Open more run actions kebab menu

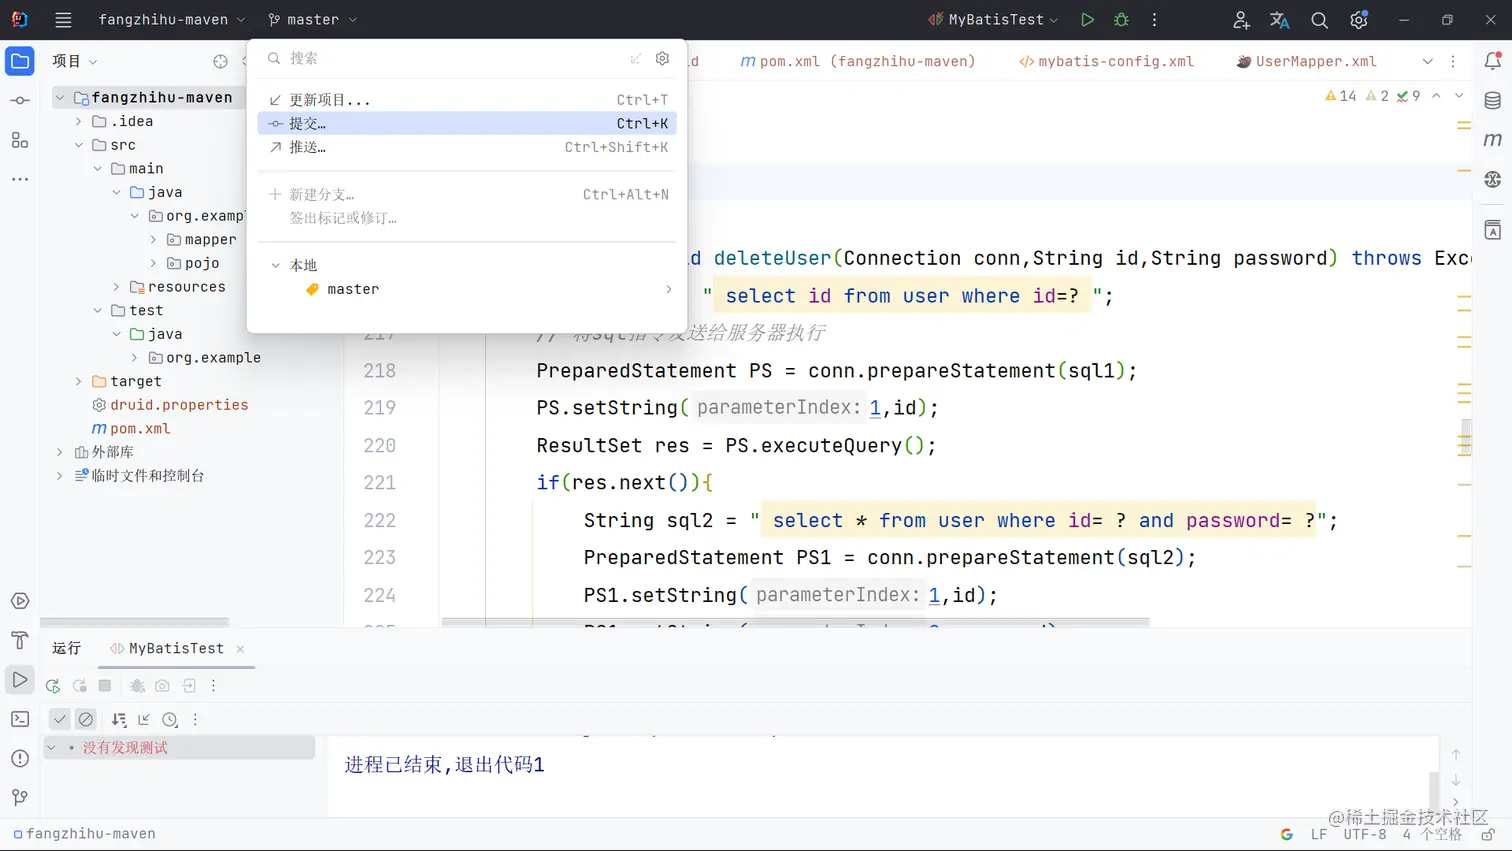[x=1154, y=20]
